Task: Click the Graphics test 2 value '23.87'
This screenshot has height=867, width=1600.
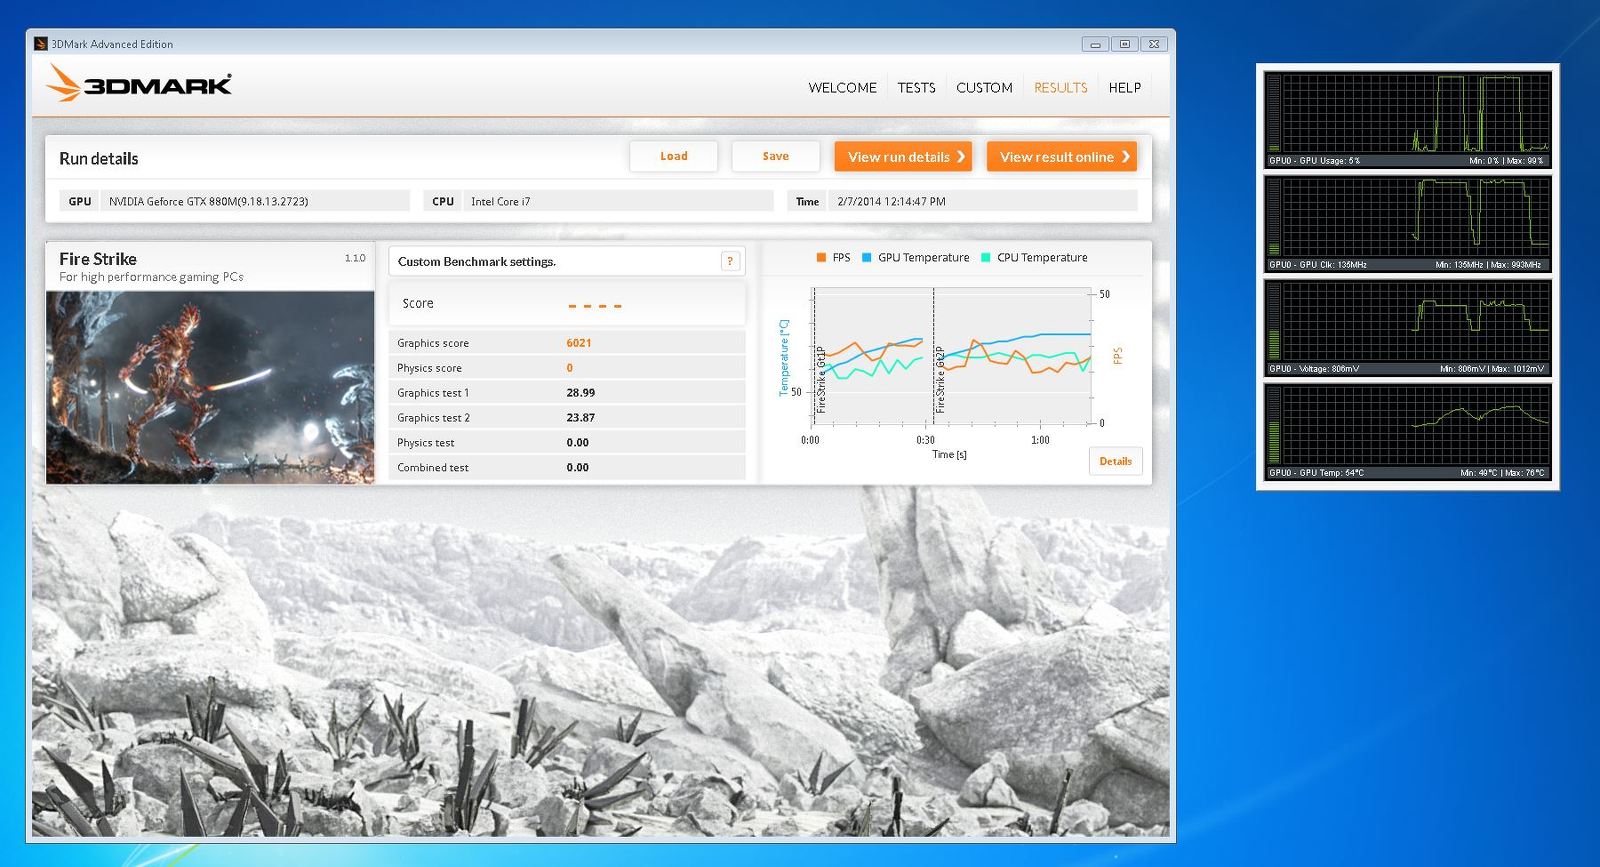Action: (x=580, y=418)
